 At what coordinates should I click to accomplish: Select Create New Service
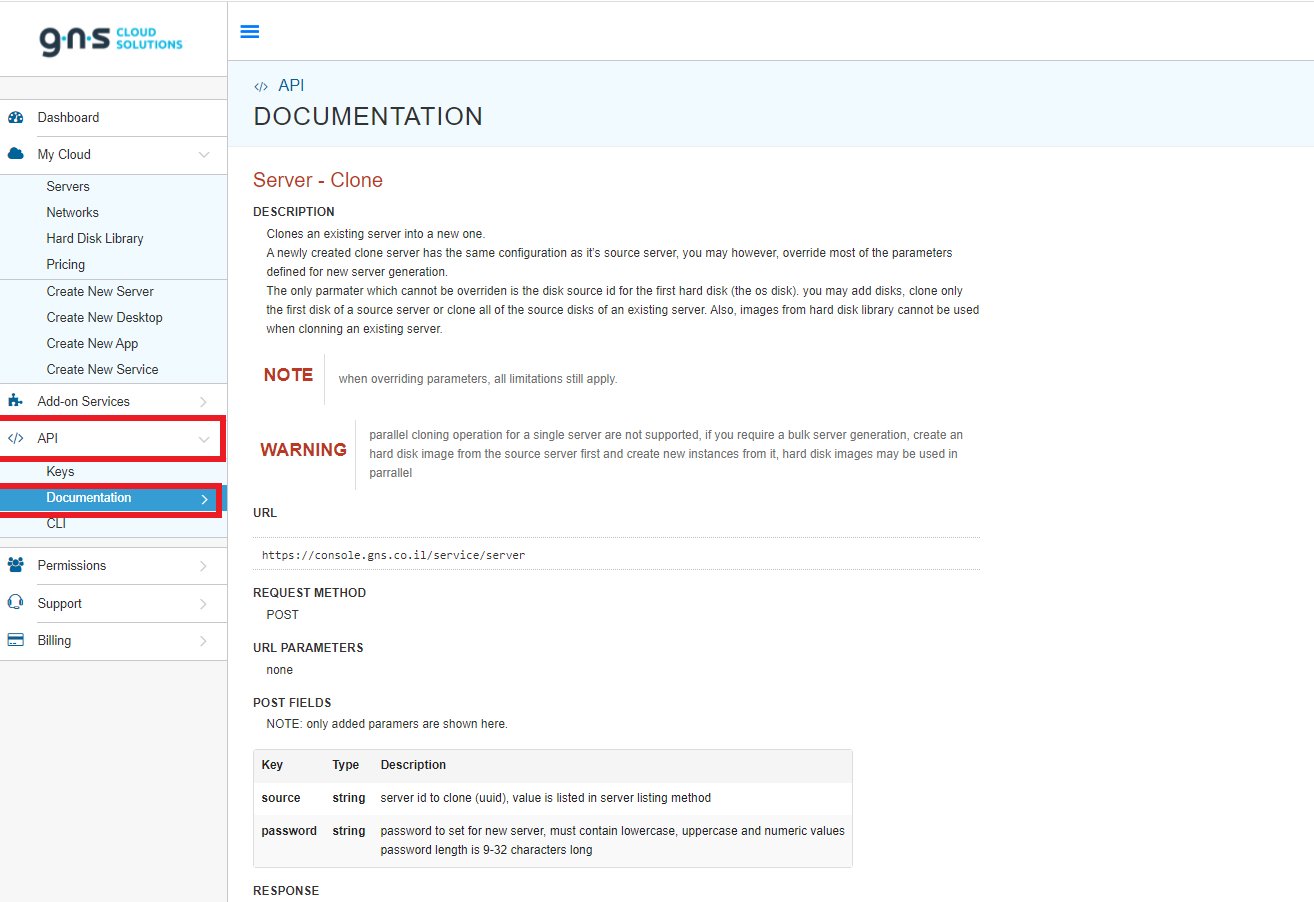102,369
